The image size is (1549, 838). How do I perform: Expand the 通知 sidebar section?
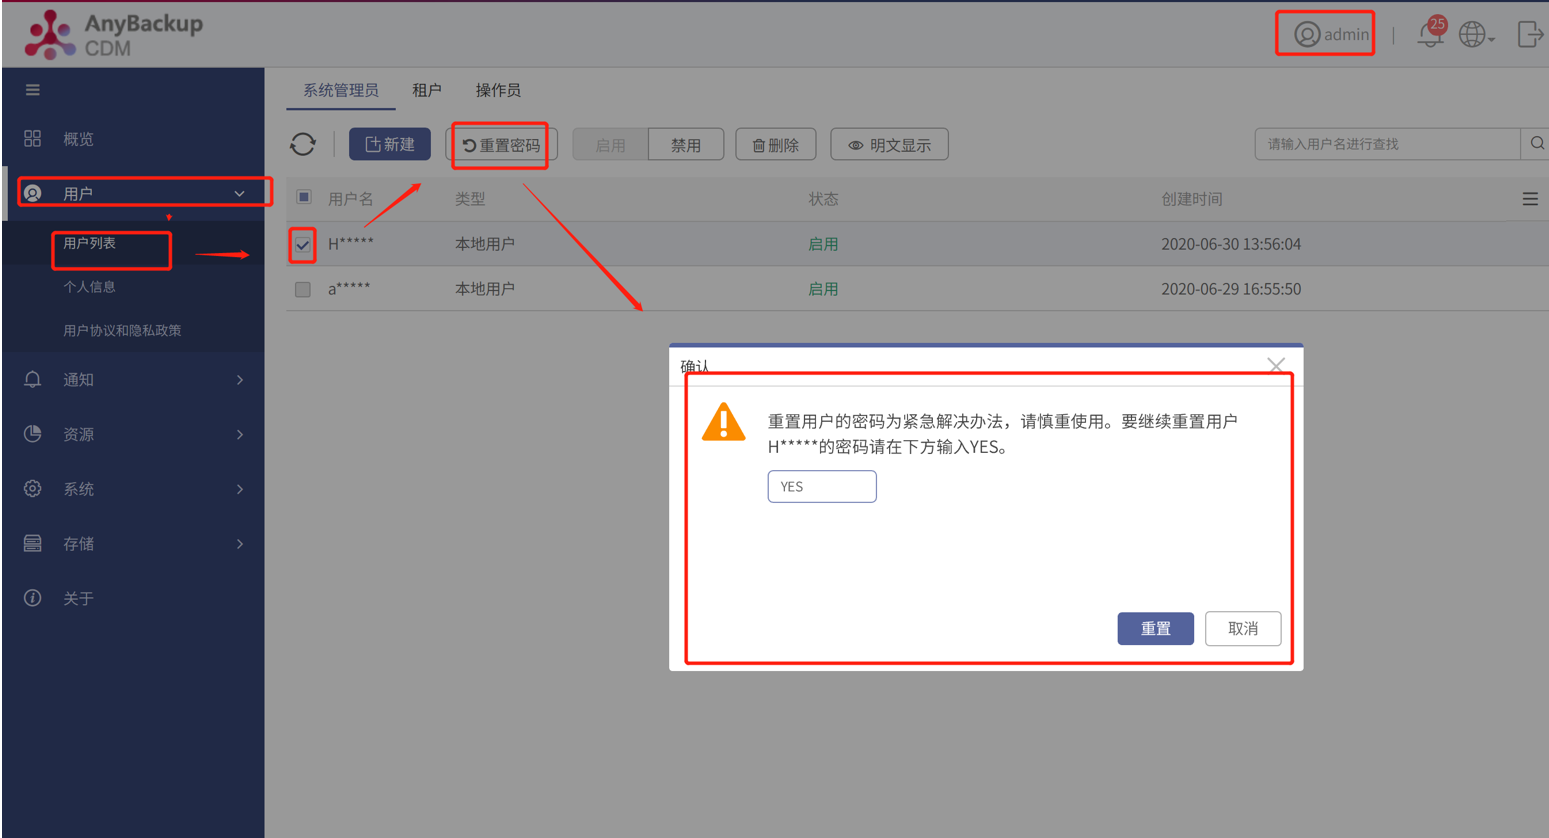[80, 379]
